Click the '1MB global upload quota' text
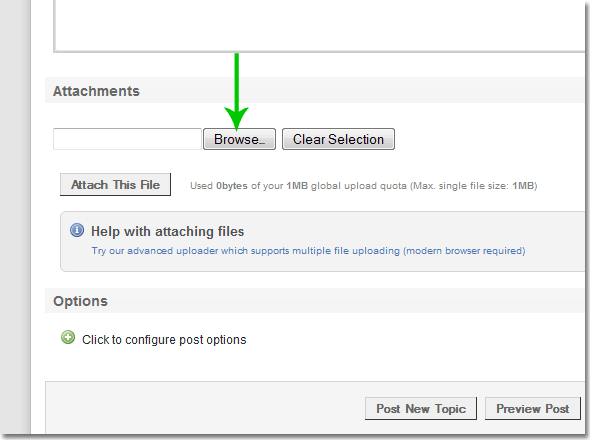Viewport: 590px width, 440px height. click(x=347, y=186)
